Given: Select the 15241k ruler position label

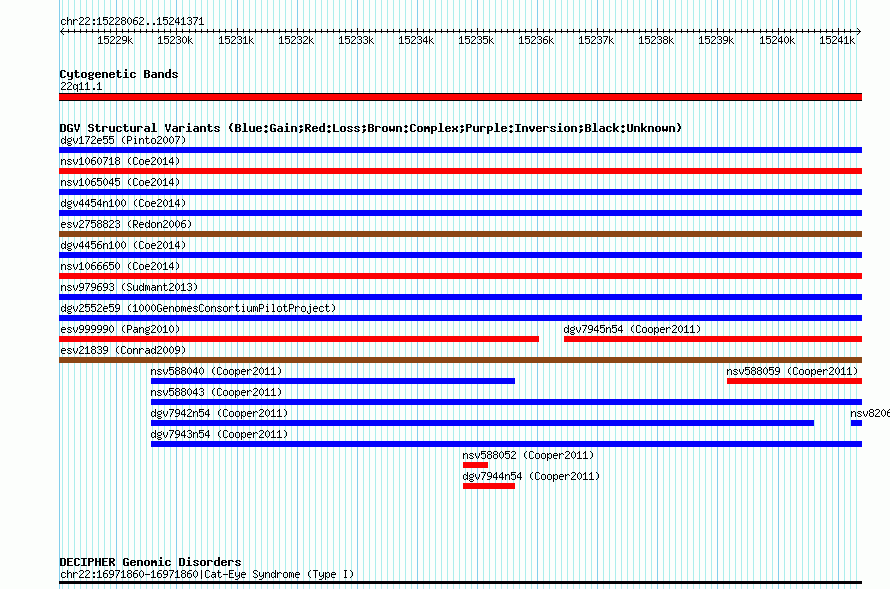Looking at the screenshot, I should pos(837,41).
